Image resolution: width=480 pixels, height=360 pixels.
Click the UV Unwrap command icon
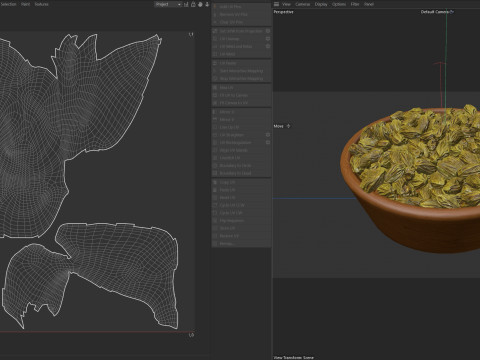(215, 39)
